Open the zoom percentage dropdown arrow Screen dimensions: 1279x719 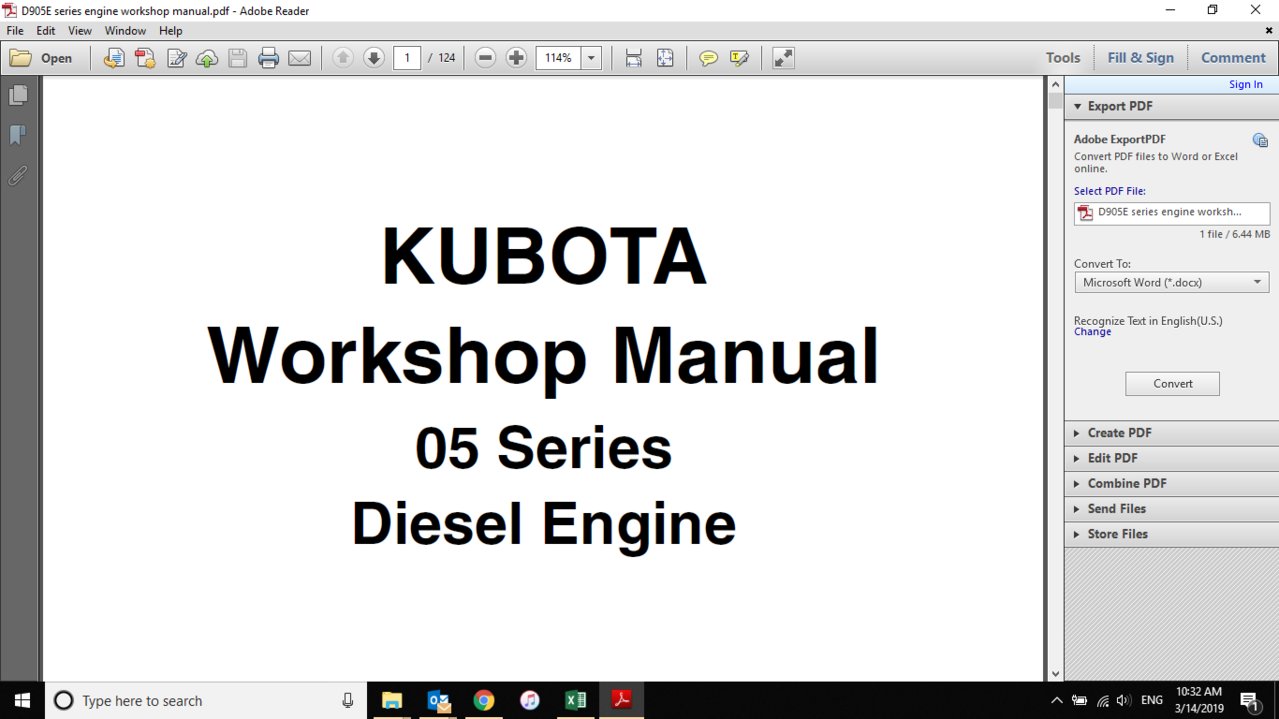(x=591, y=58)
